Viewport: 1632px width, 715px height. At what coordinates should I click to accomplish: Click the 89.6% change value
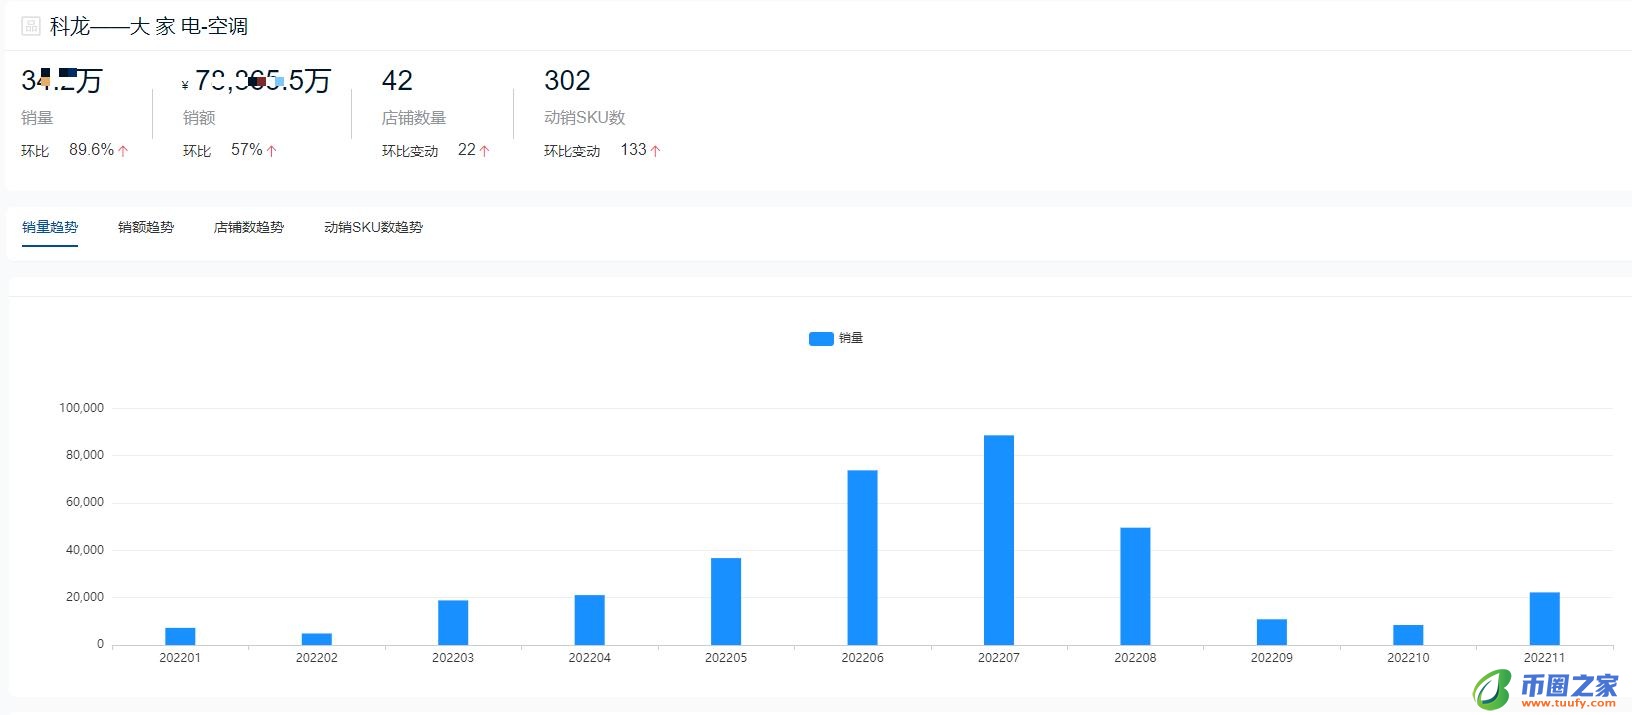point(91,150)
